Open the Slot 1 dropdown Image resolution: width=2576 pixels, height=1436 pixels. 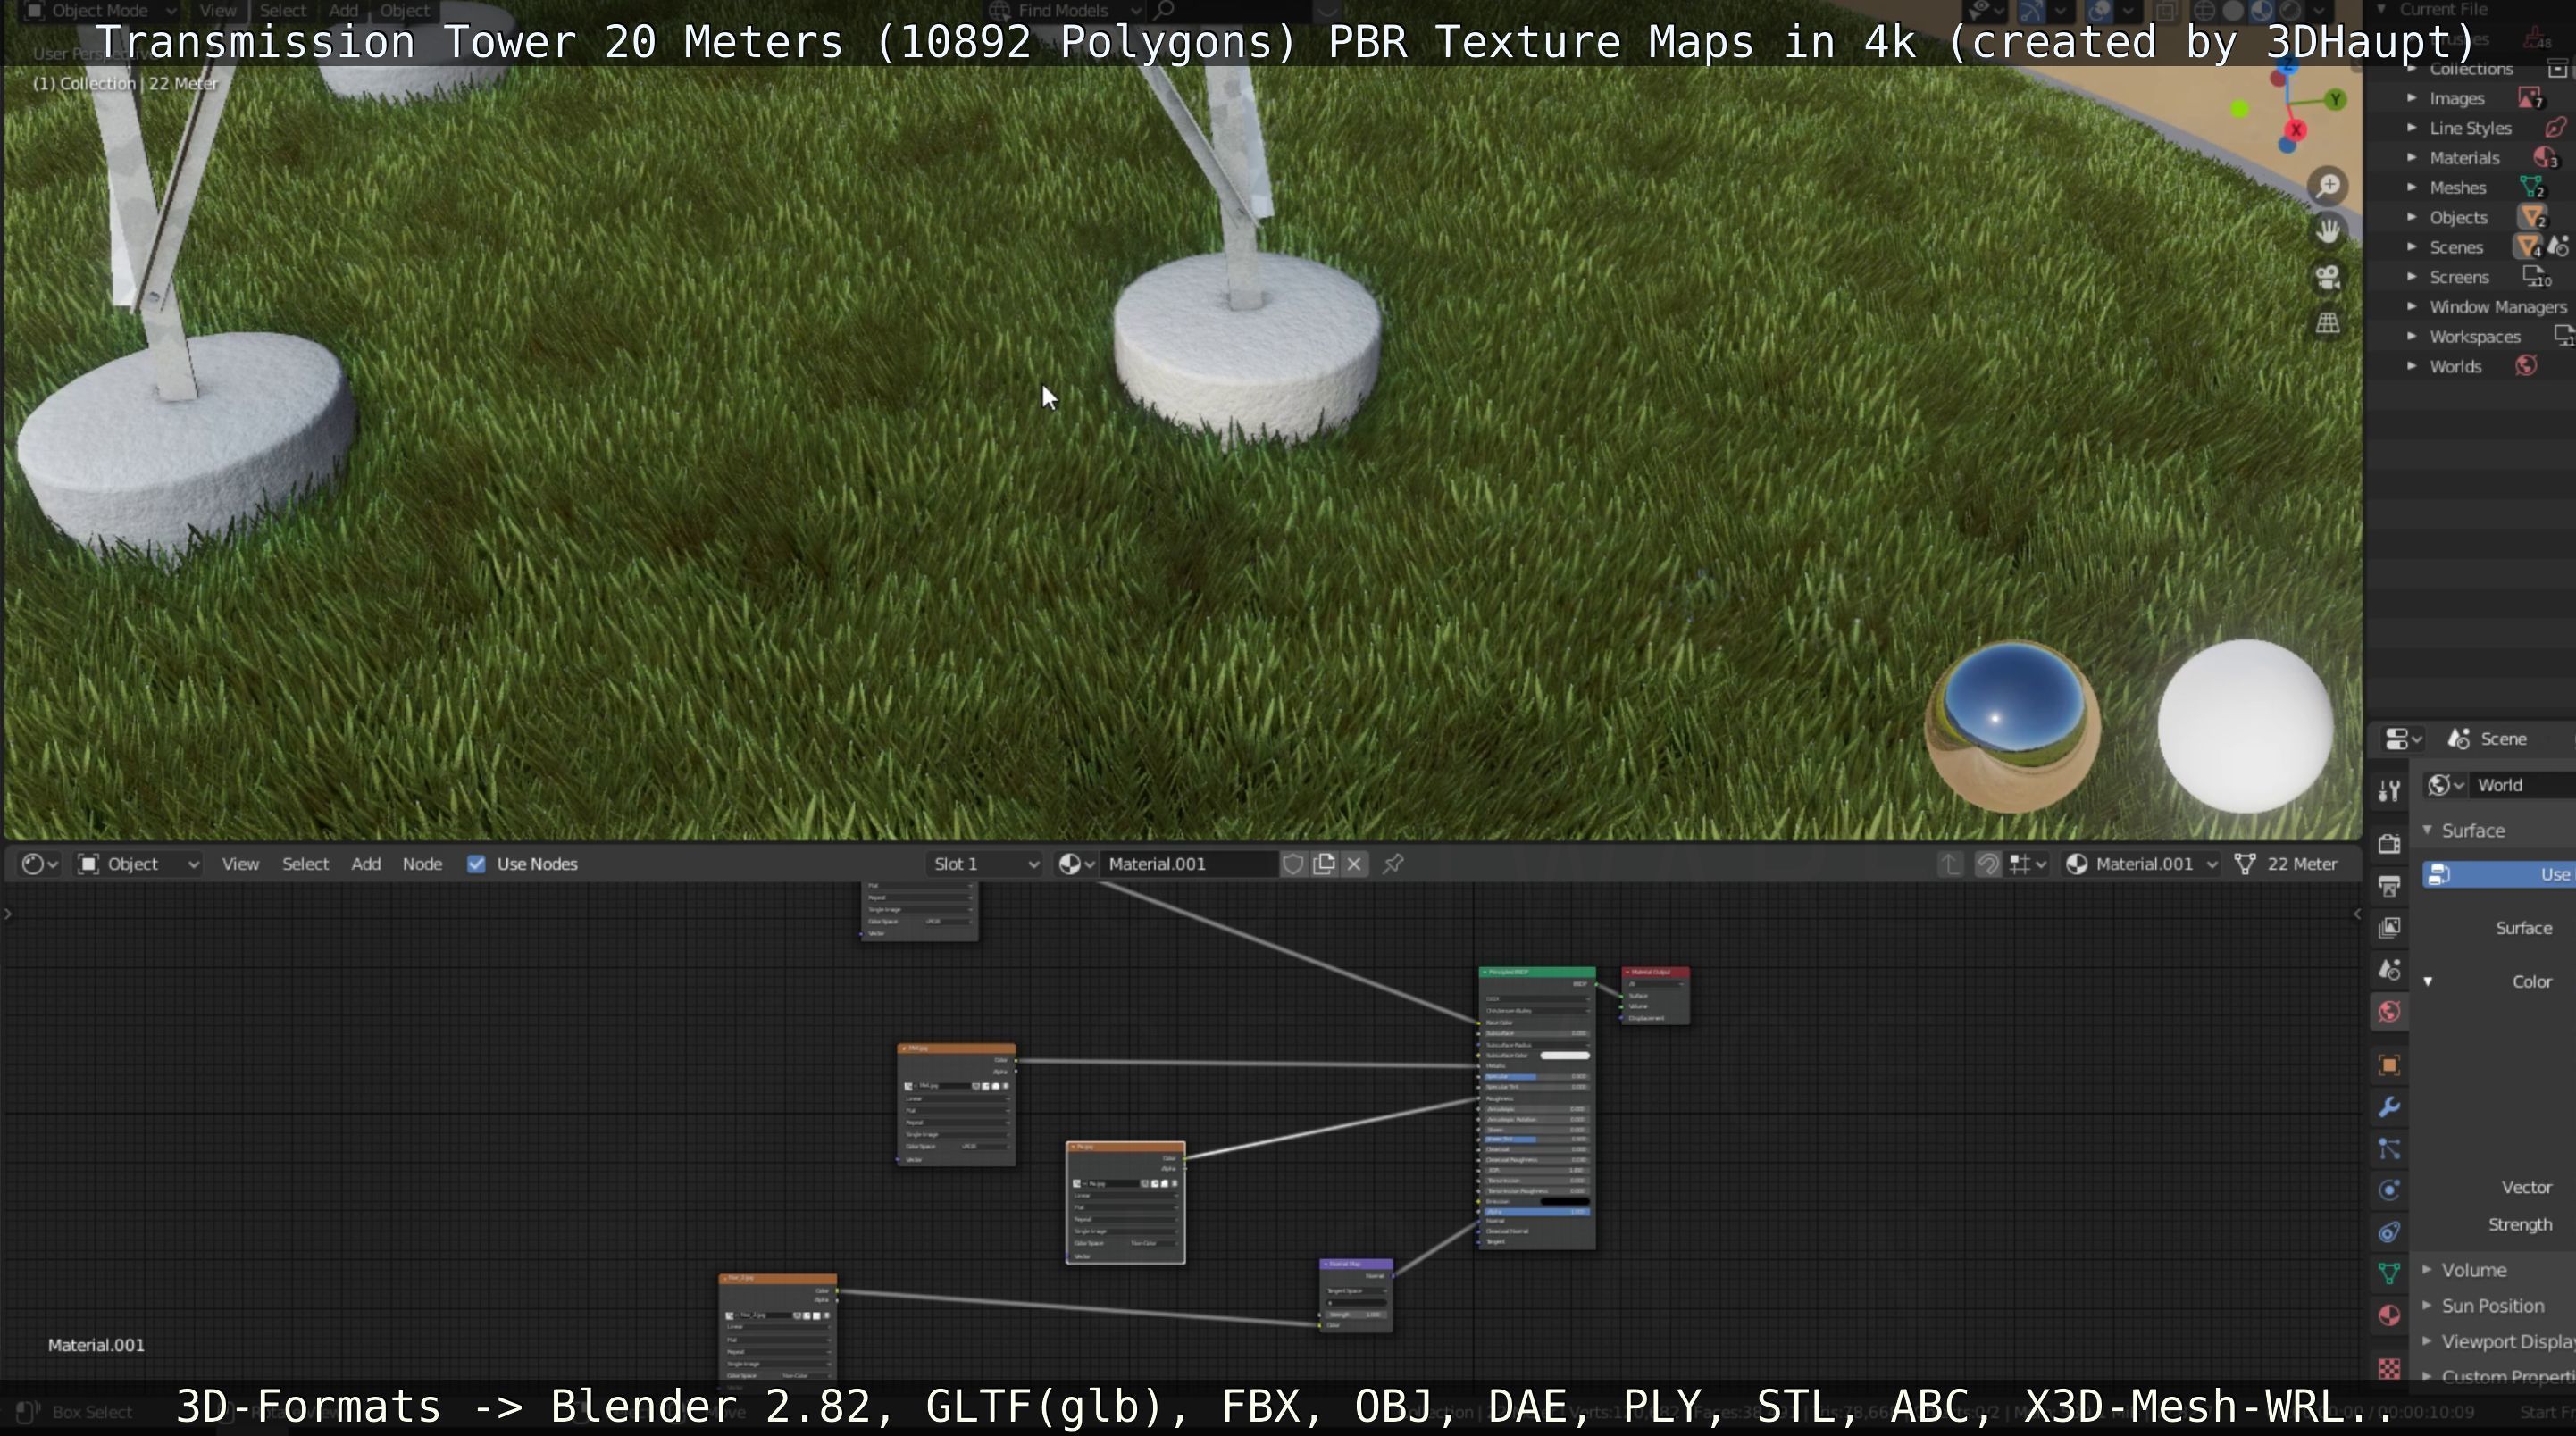984,863
